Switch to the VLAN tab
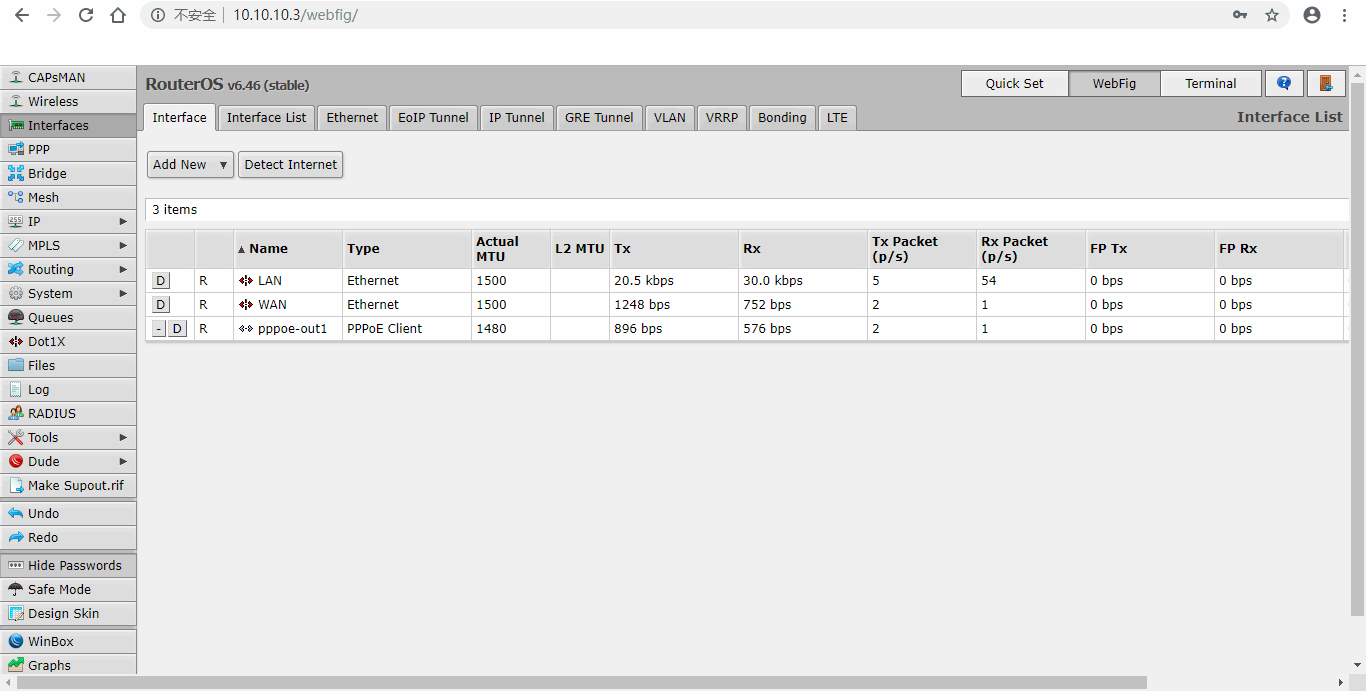 (670, 118)
